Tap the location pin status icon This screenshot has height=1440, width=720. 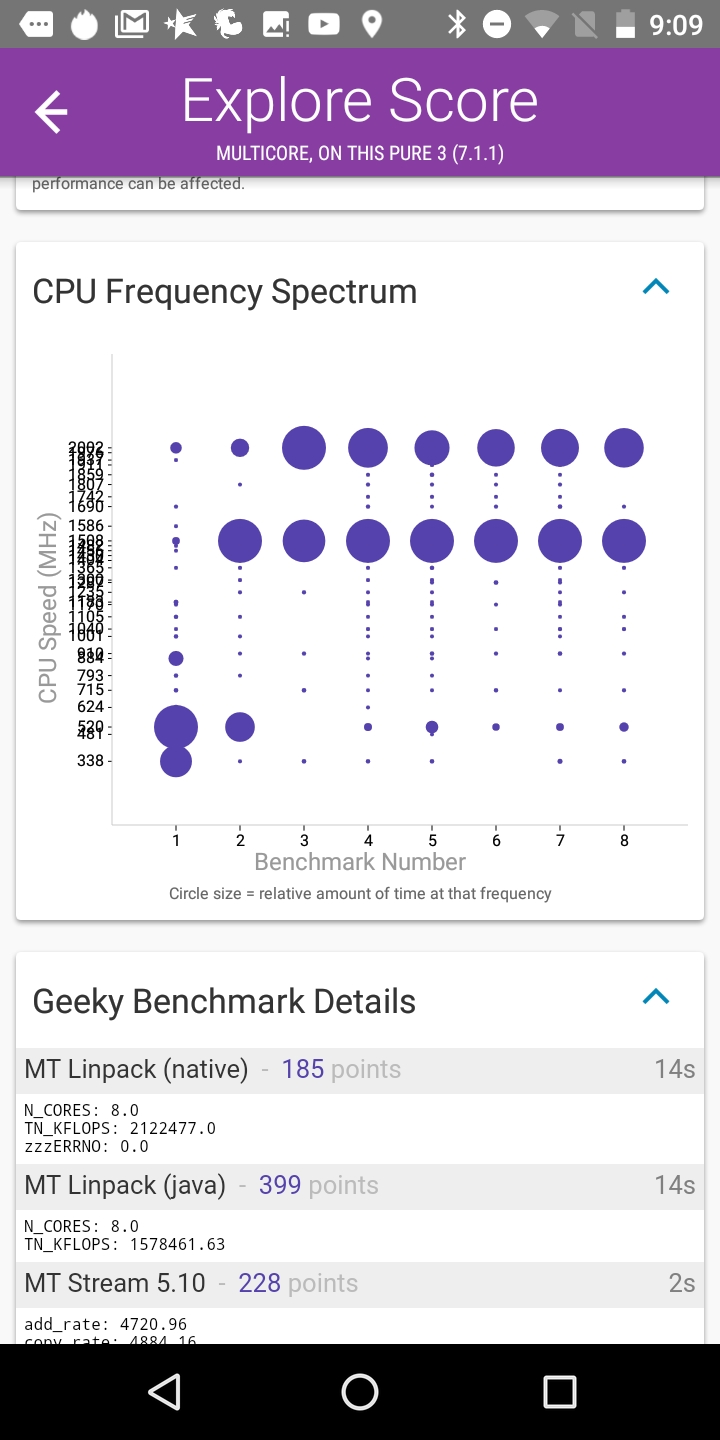(x=371, y=24)
